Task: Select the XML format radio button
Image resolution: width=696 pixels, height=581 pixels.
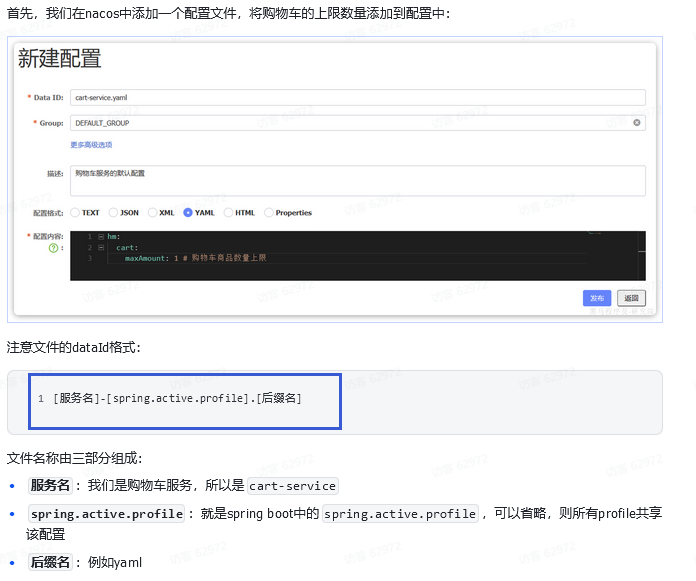Action: [x=152, y=213]
